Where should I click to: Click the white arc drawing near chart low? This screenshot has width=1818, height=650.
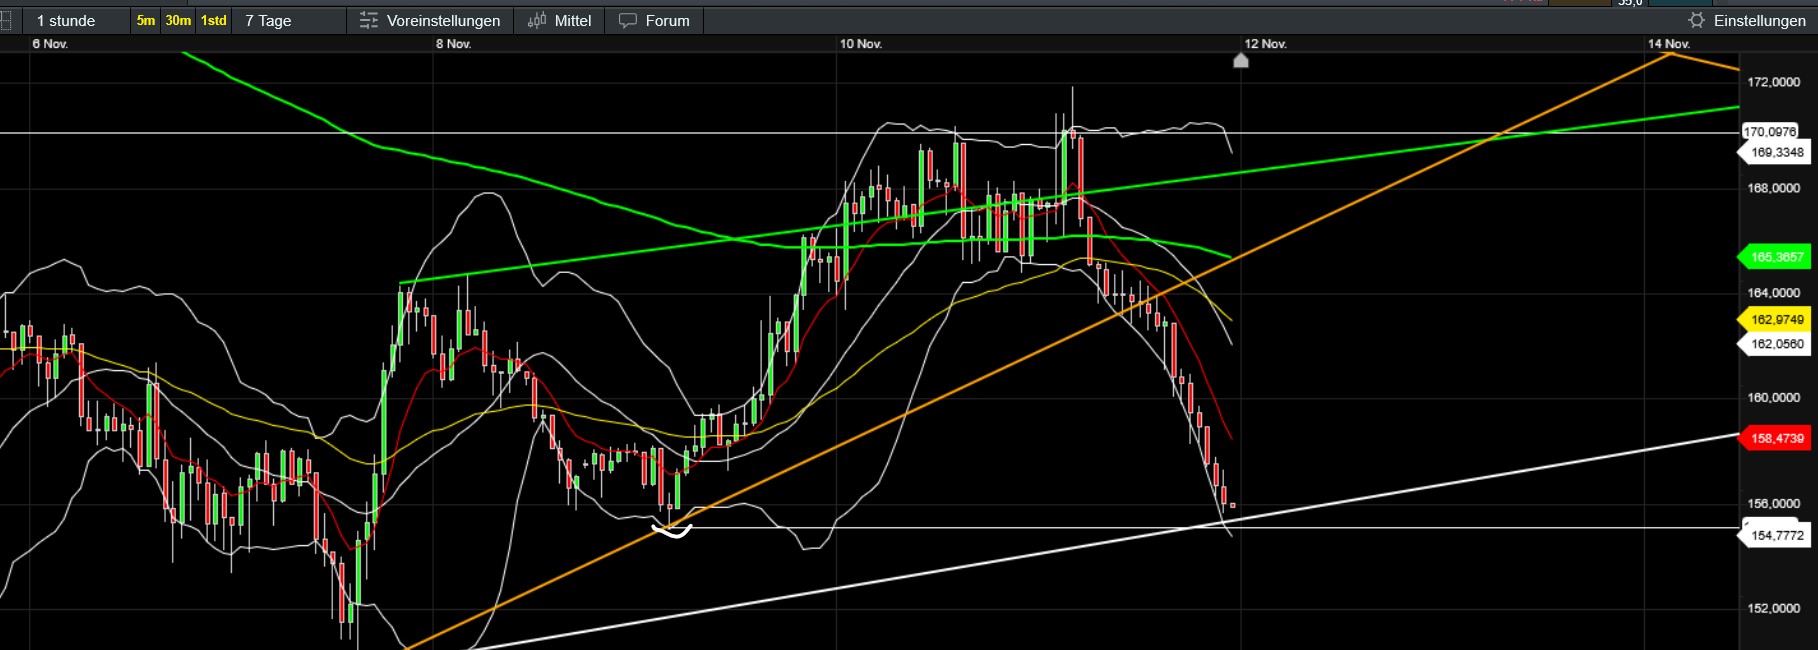(672, 532)
